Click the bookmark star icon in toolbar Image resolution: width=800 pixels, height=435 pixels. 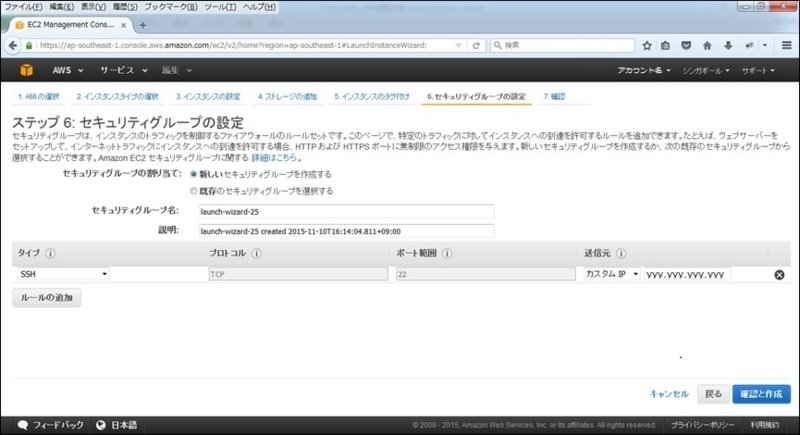pos(648,45)
